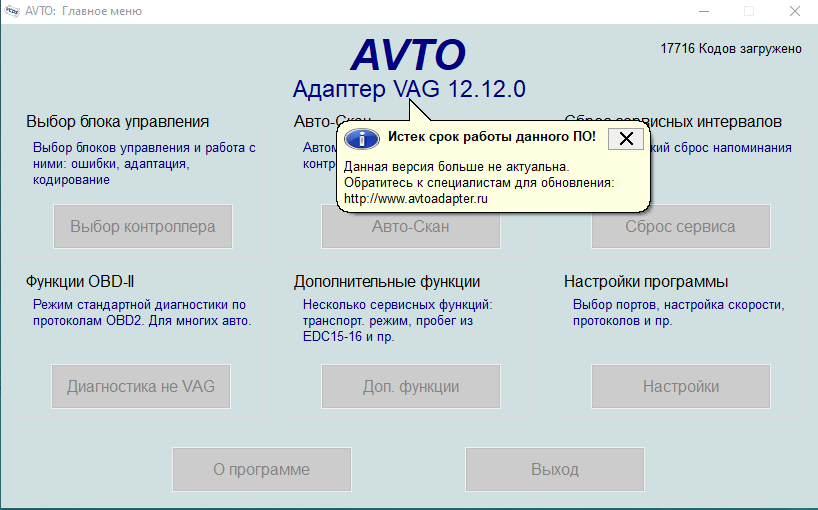This screenshot has width=818, height=510.
Task: Click the 'Адаптер VAG 12.12.0' version text
Action: coord(409,89)
